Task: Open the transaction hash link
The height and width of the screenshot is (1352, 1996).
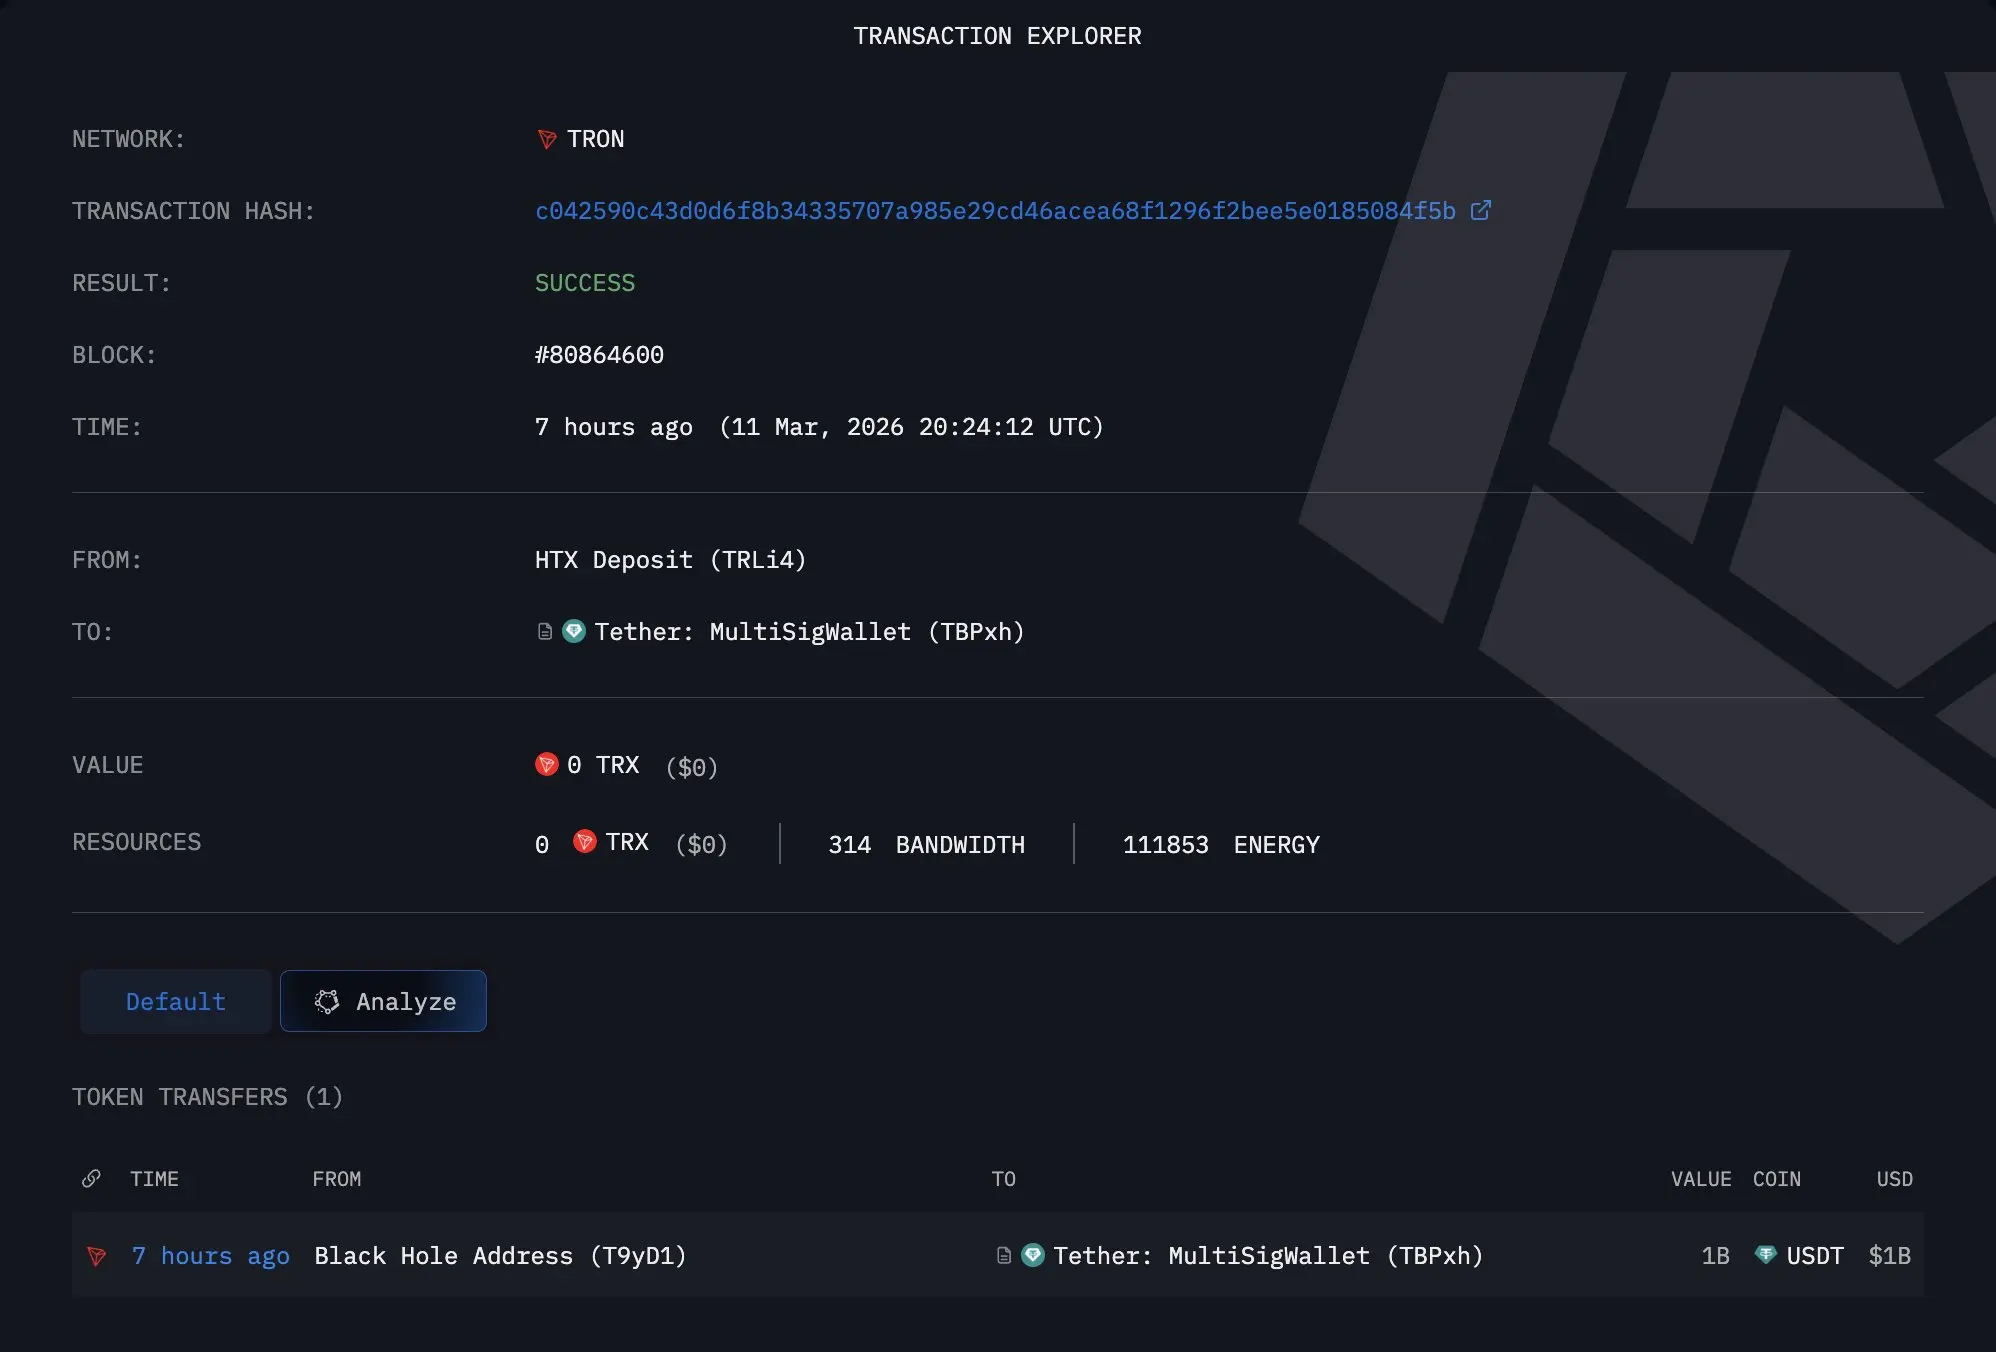Action: pos(994,211)
